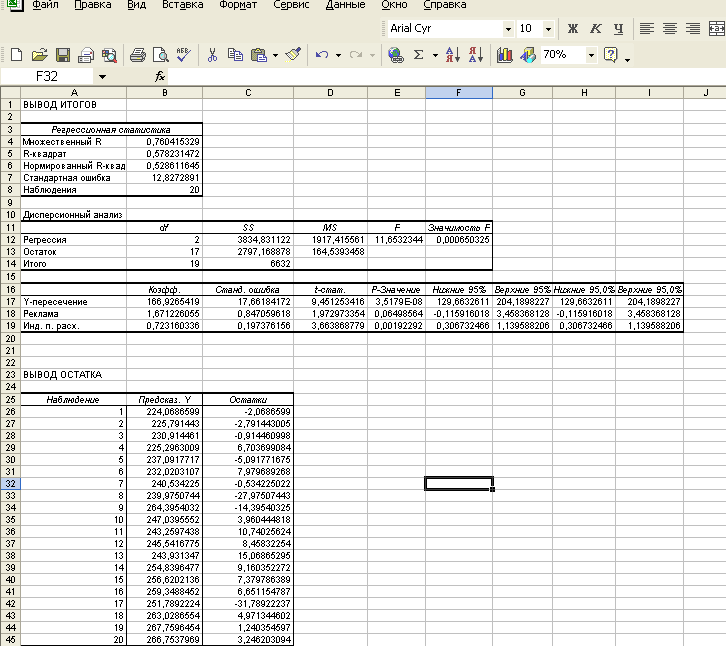Image resolution: width=726 pixels, height=646 pixels.
Task: Open the Файл menu
Action: click(45, 5)
